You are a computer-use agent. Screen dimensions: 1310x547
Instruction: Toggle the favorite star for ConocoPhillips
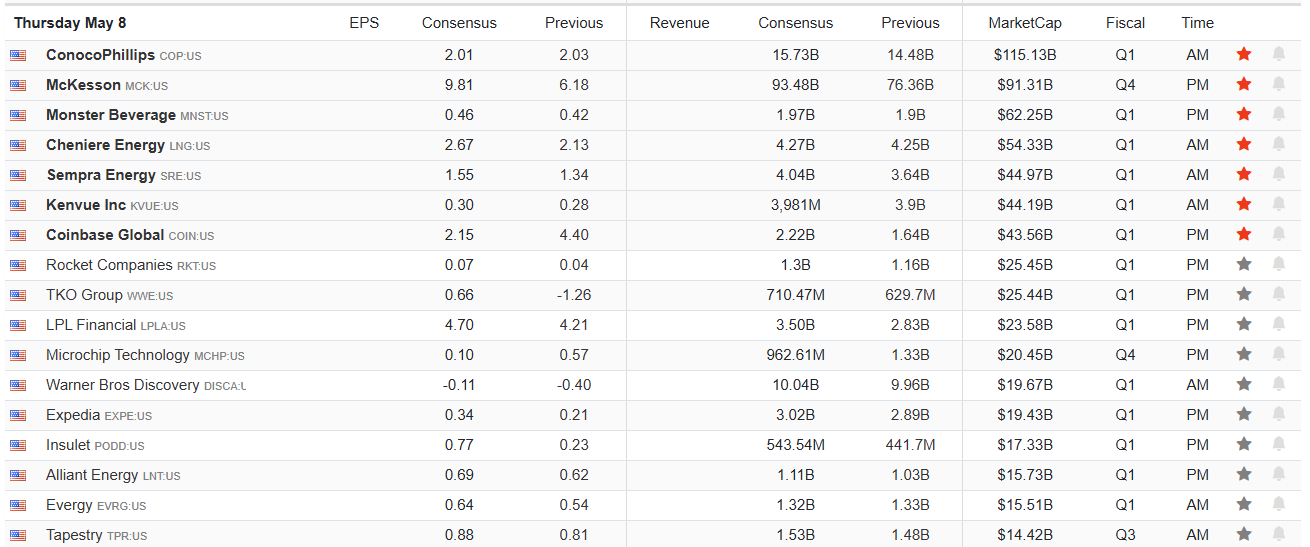[1244, 55]
